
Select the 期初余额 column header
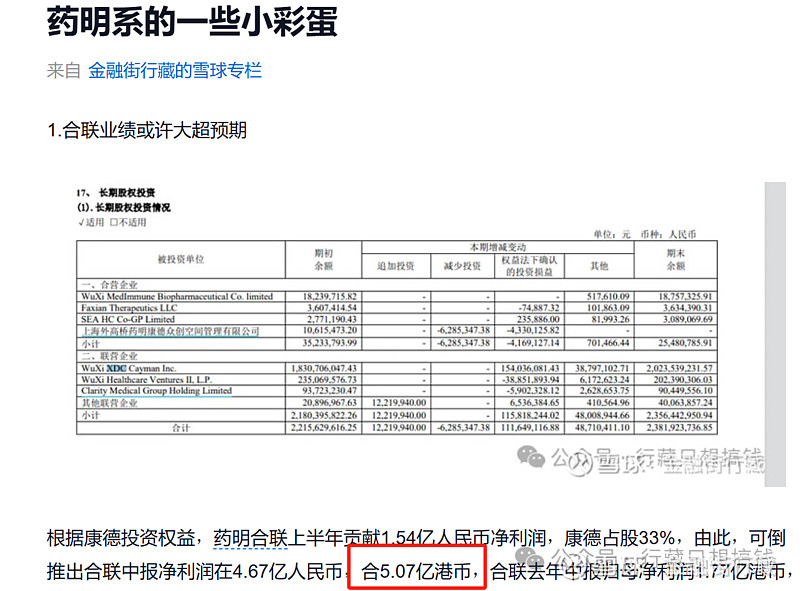[x=323, y=259]
